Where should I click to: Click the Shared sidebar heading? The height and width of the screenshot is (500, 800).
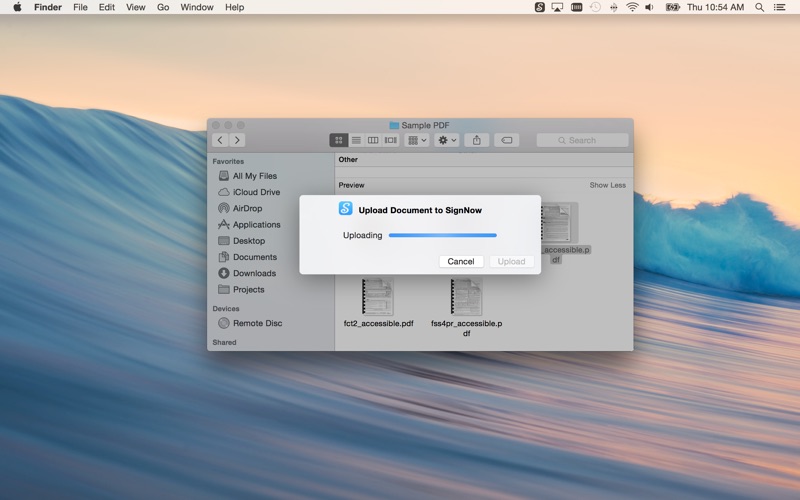click(224, 342)
